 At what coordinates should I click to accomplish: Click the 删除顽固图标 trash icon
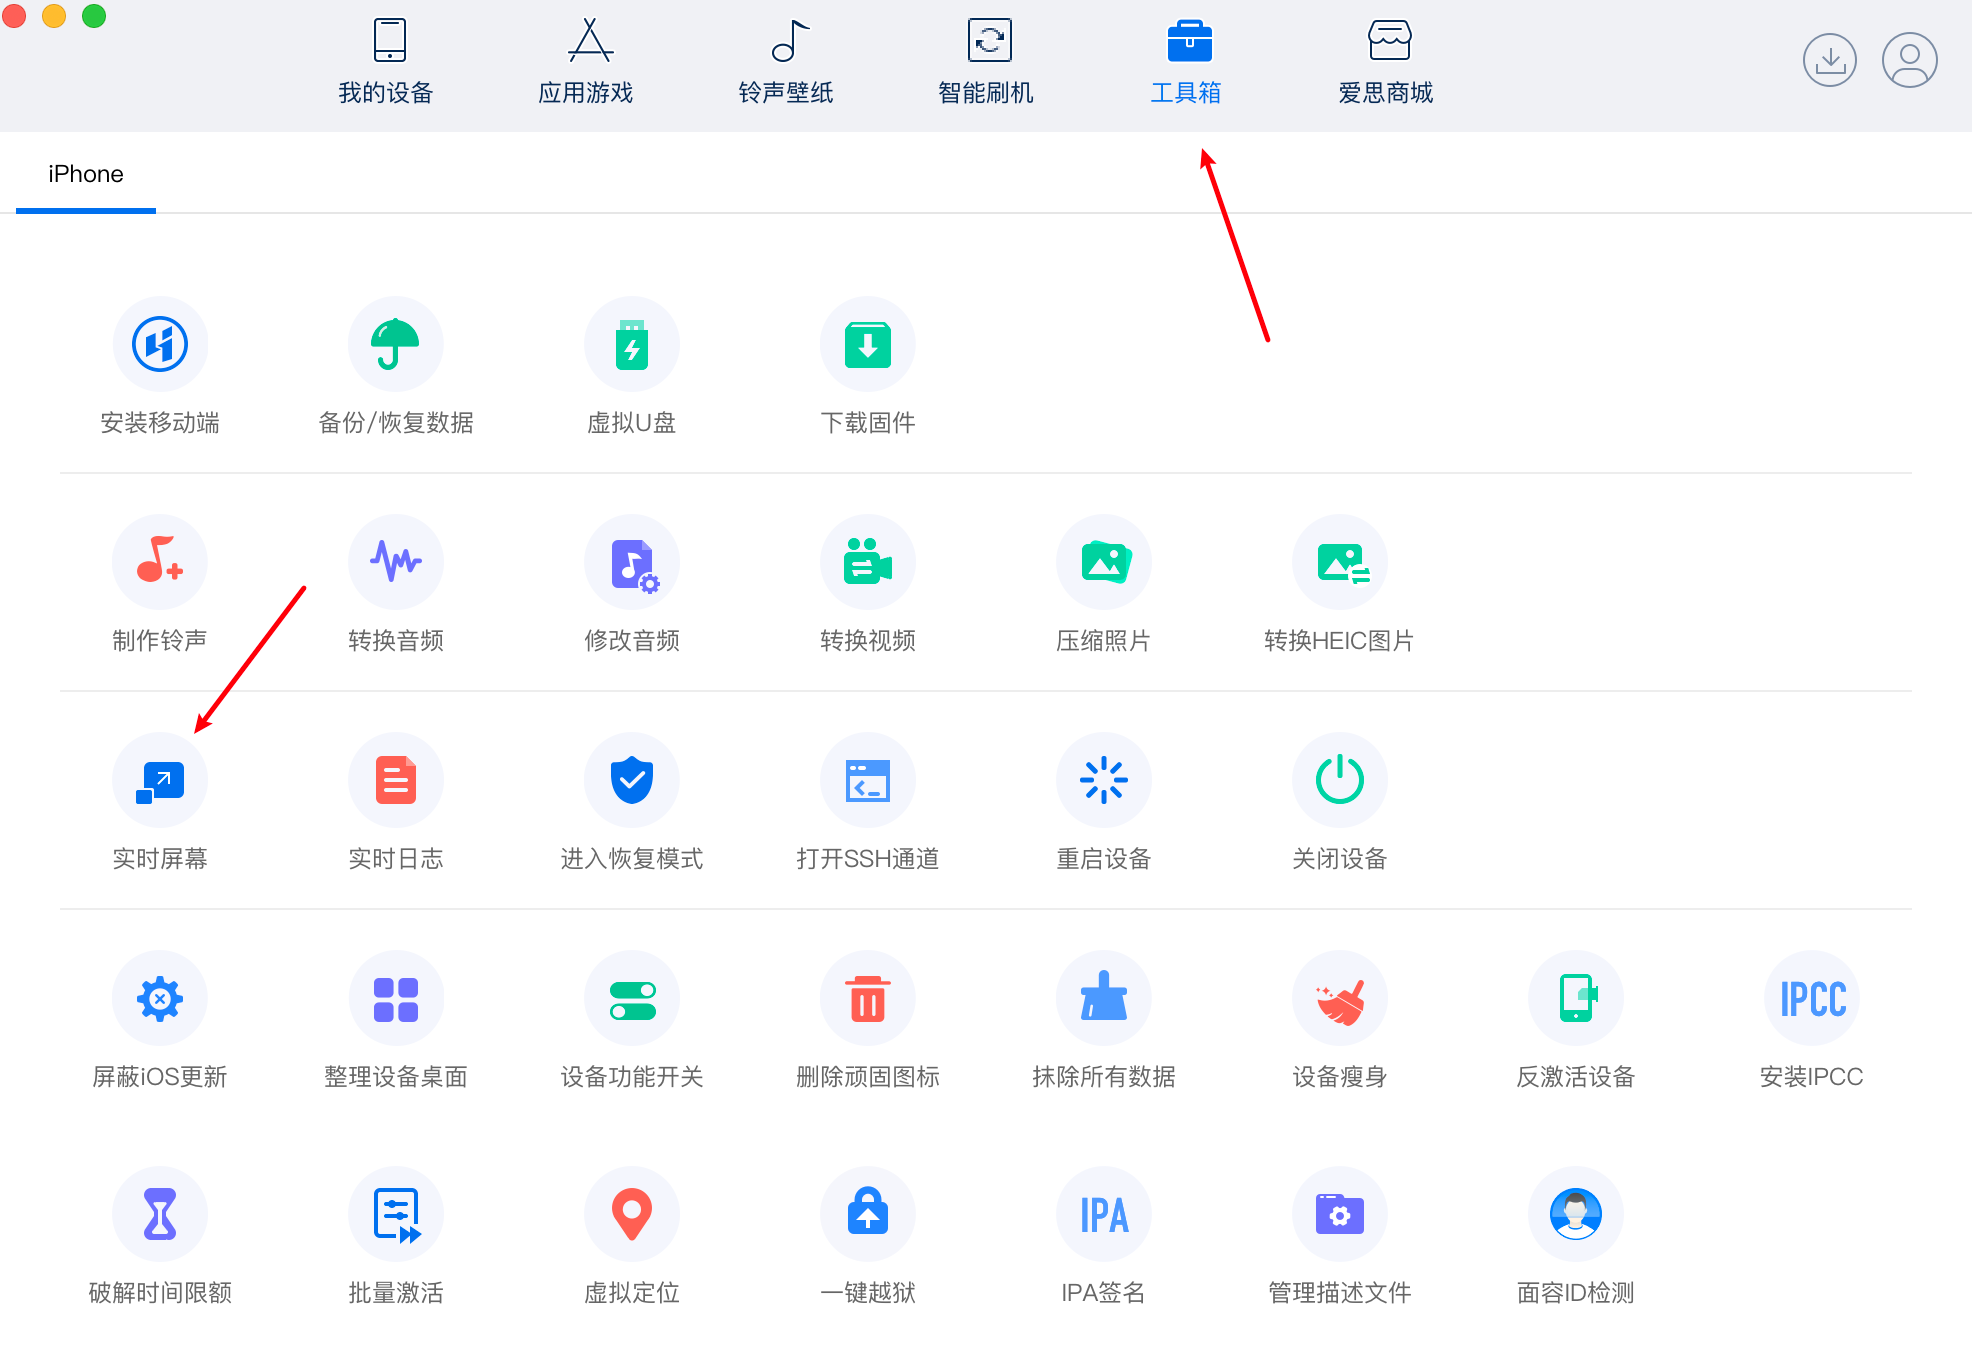[x=868, y=998]
